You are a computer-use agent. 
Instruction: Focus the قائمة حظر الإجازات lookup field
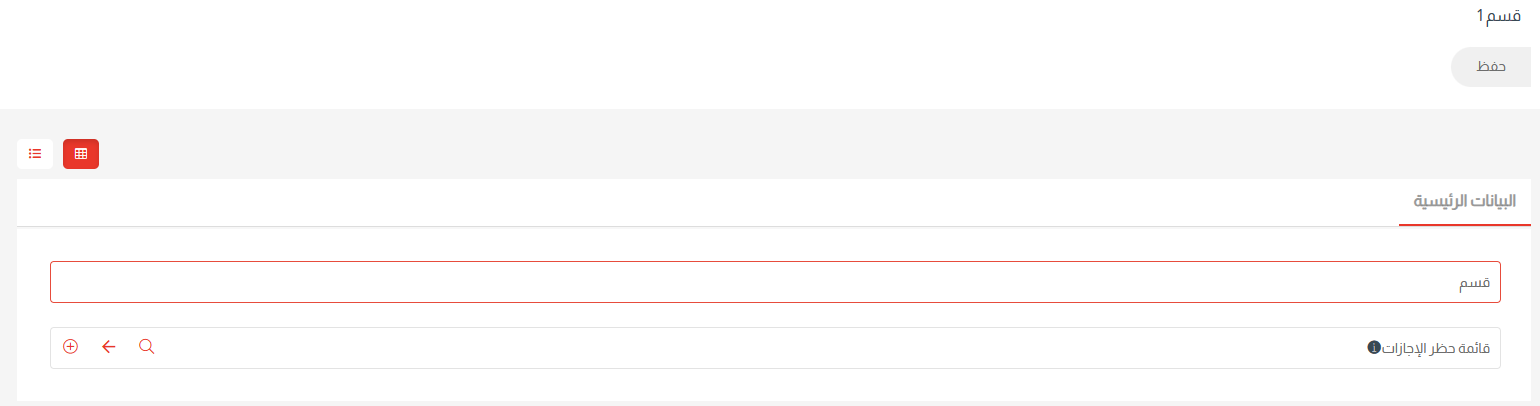tap(760, 348)
